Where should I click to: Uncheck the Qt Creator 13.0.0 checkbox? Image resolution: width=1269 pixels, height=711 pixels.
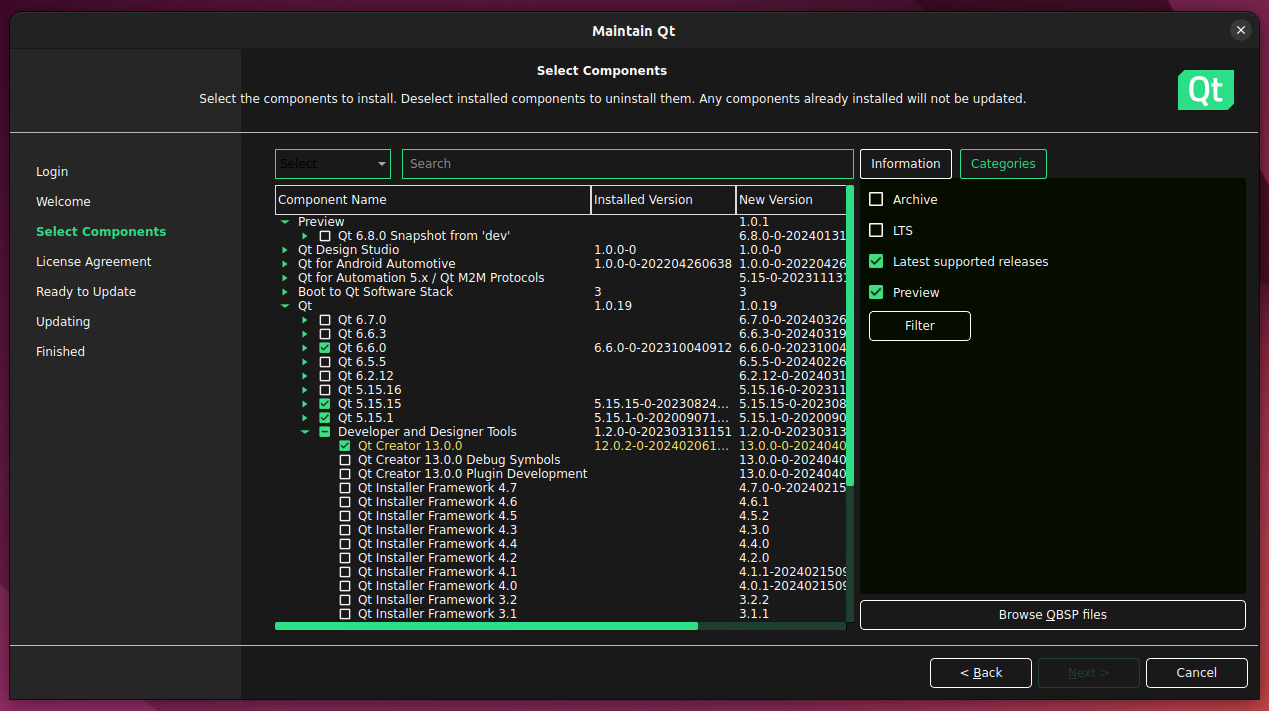pos(345,446)
